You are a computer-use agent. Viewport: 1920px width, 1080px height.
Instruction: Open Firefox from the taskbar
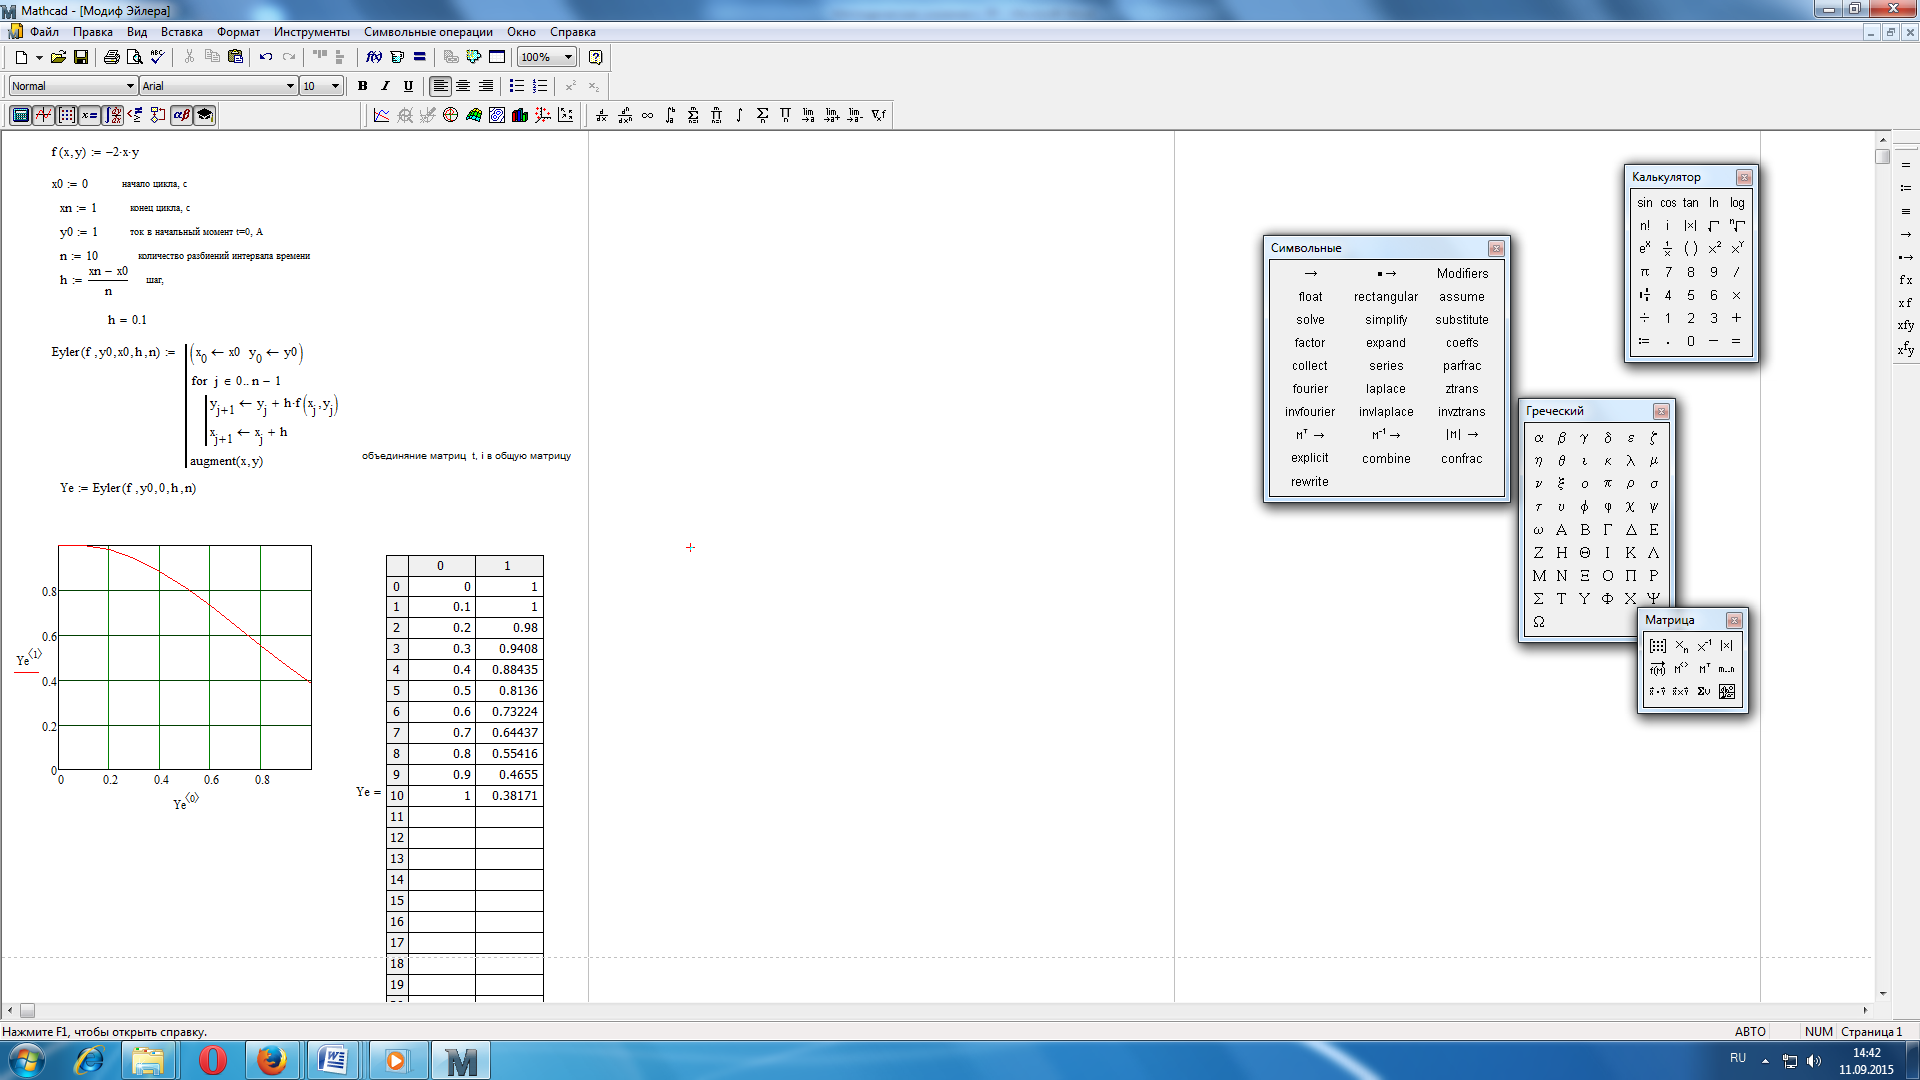pos(272,1061)
